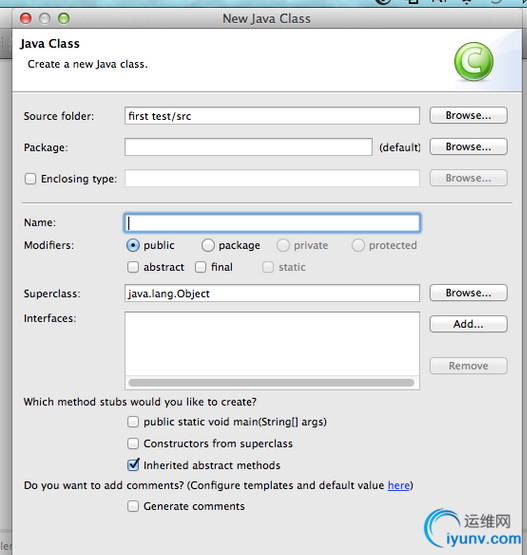Click the green Java class icon
The width and height of the screenshot is (527, 555).
(474, 62)
